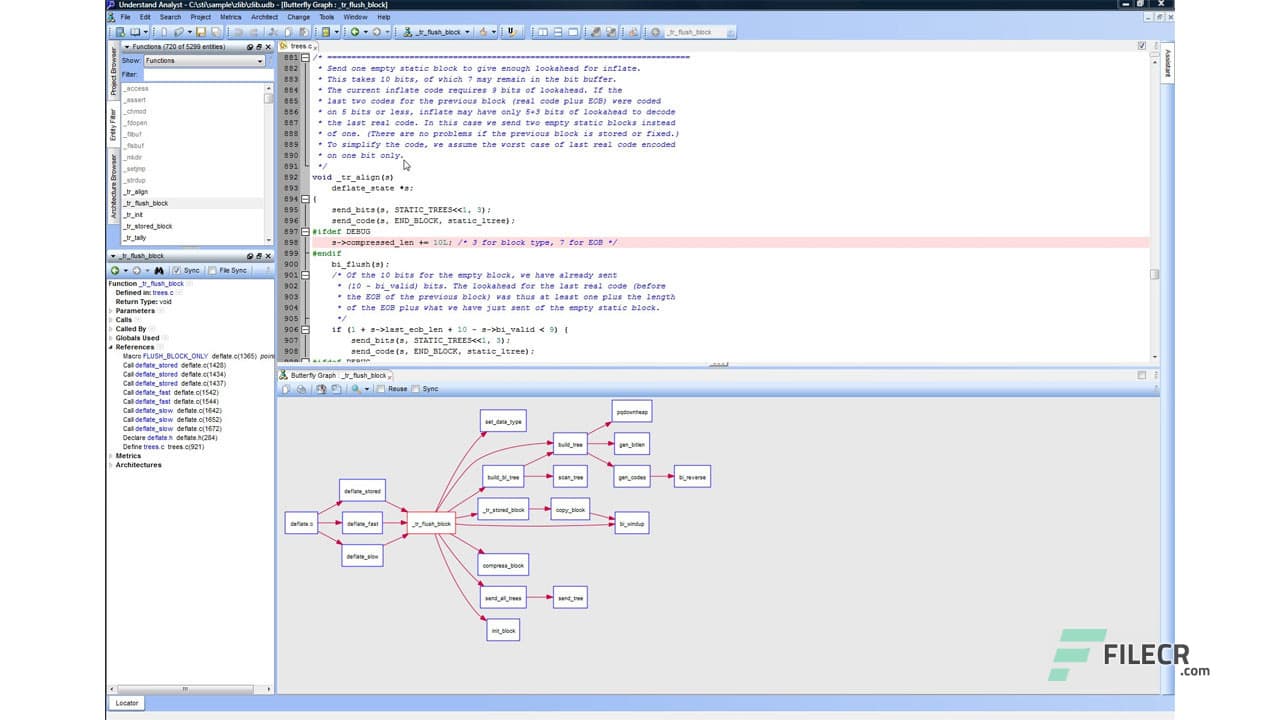Click the binoculars search icon in info browser

click(158, 270)
